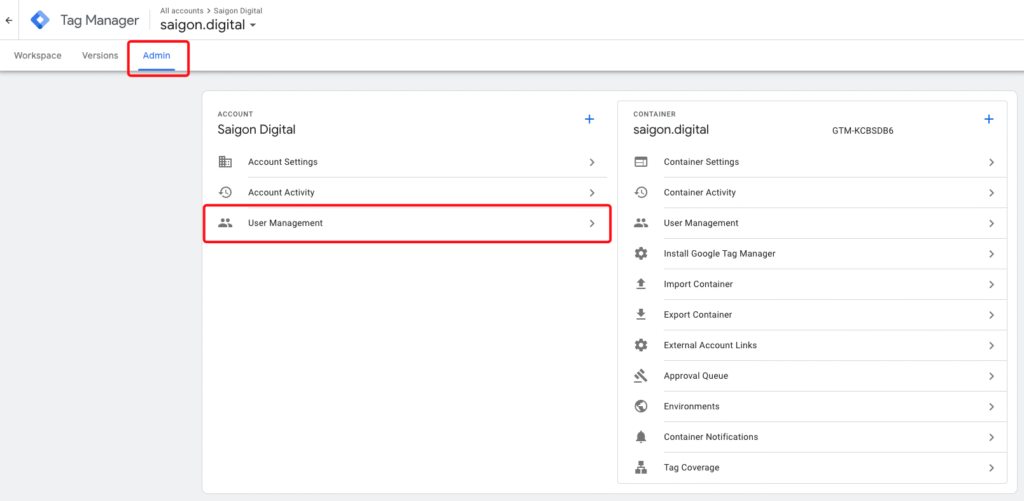Click the saigon.digital container name heading
1024x501 pixels.
(x=671, y=130)
